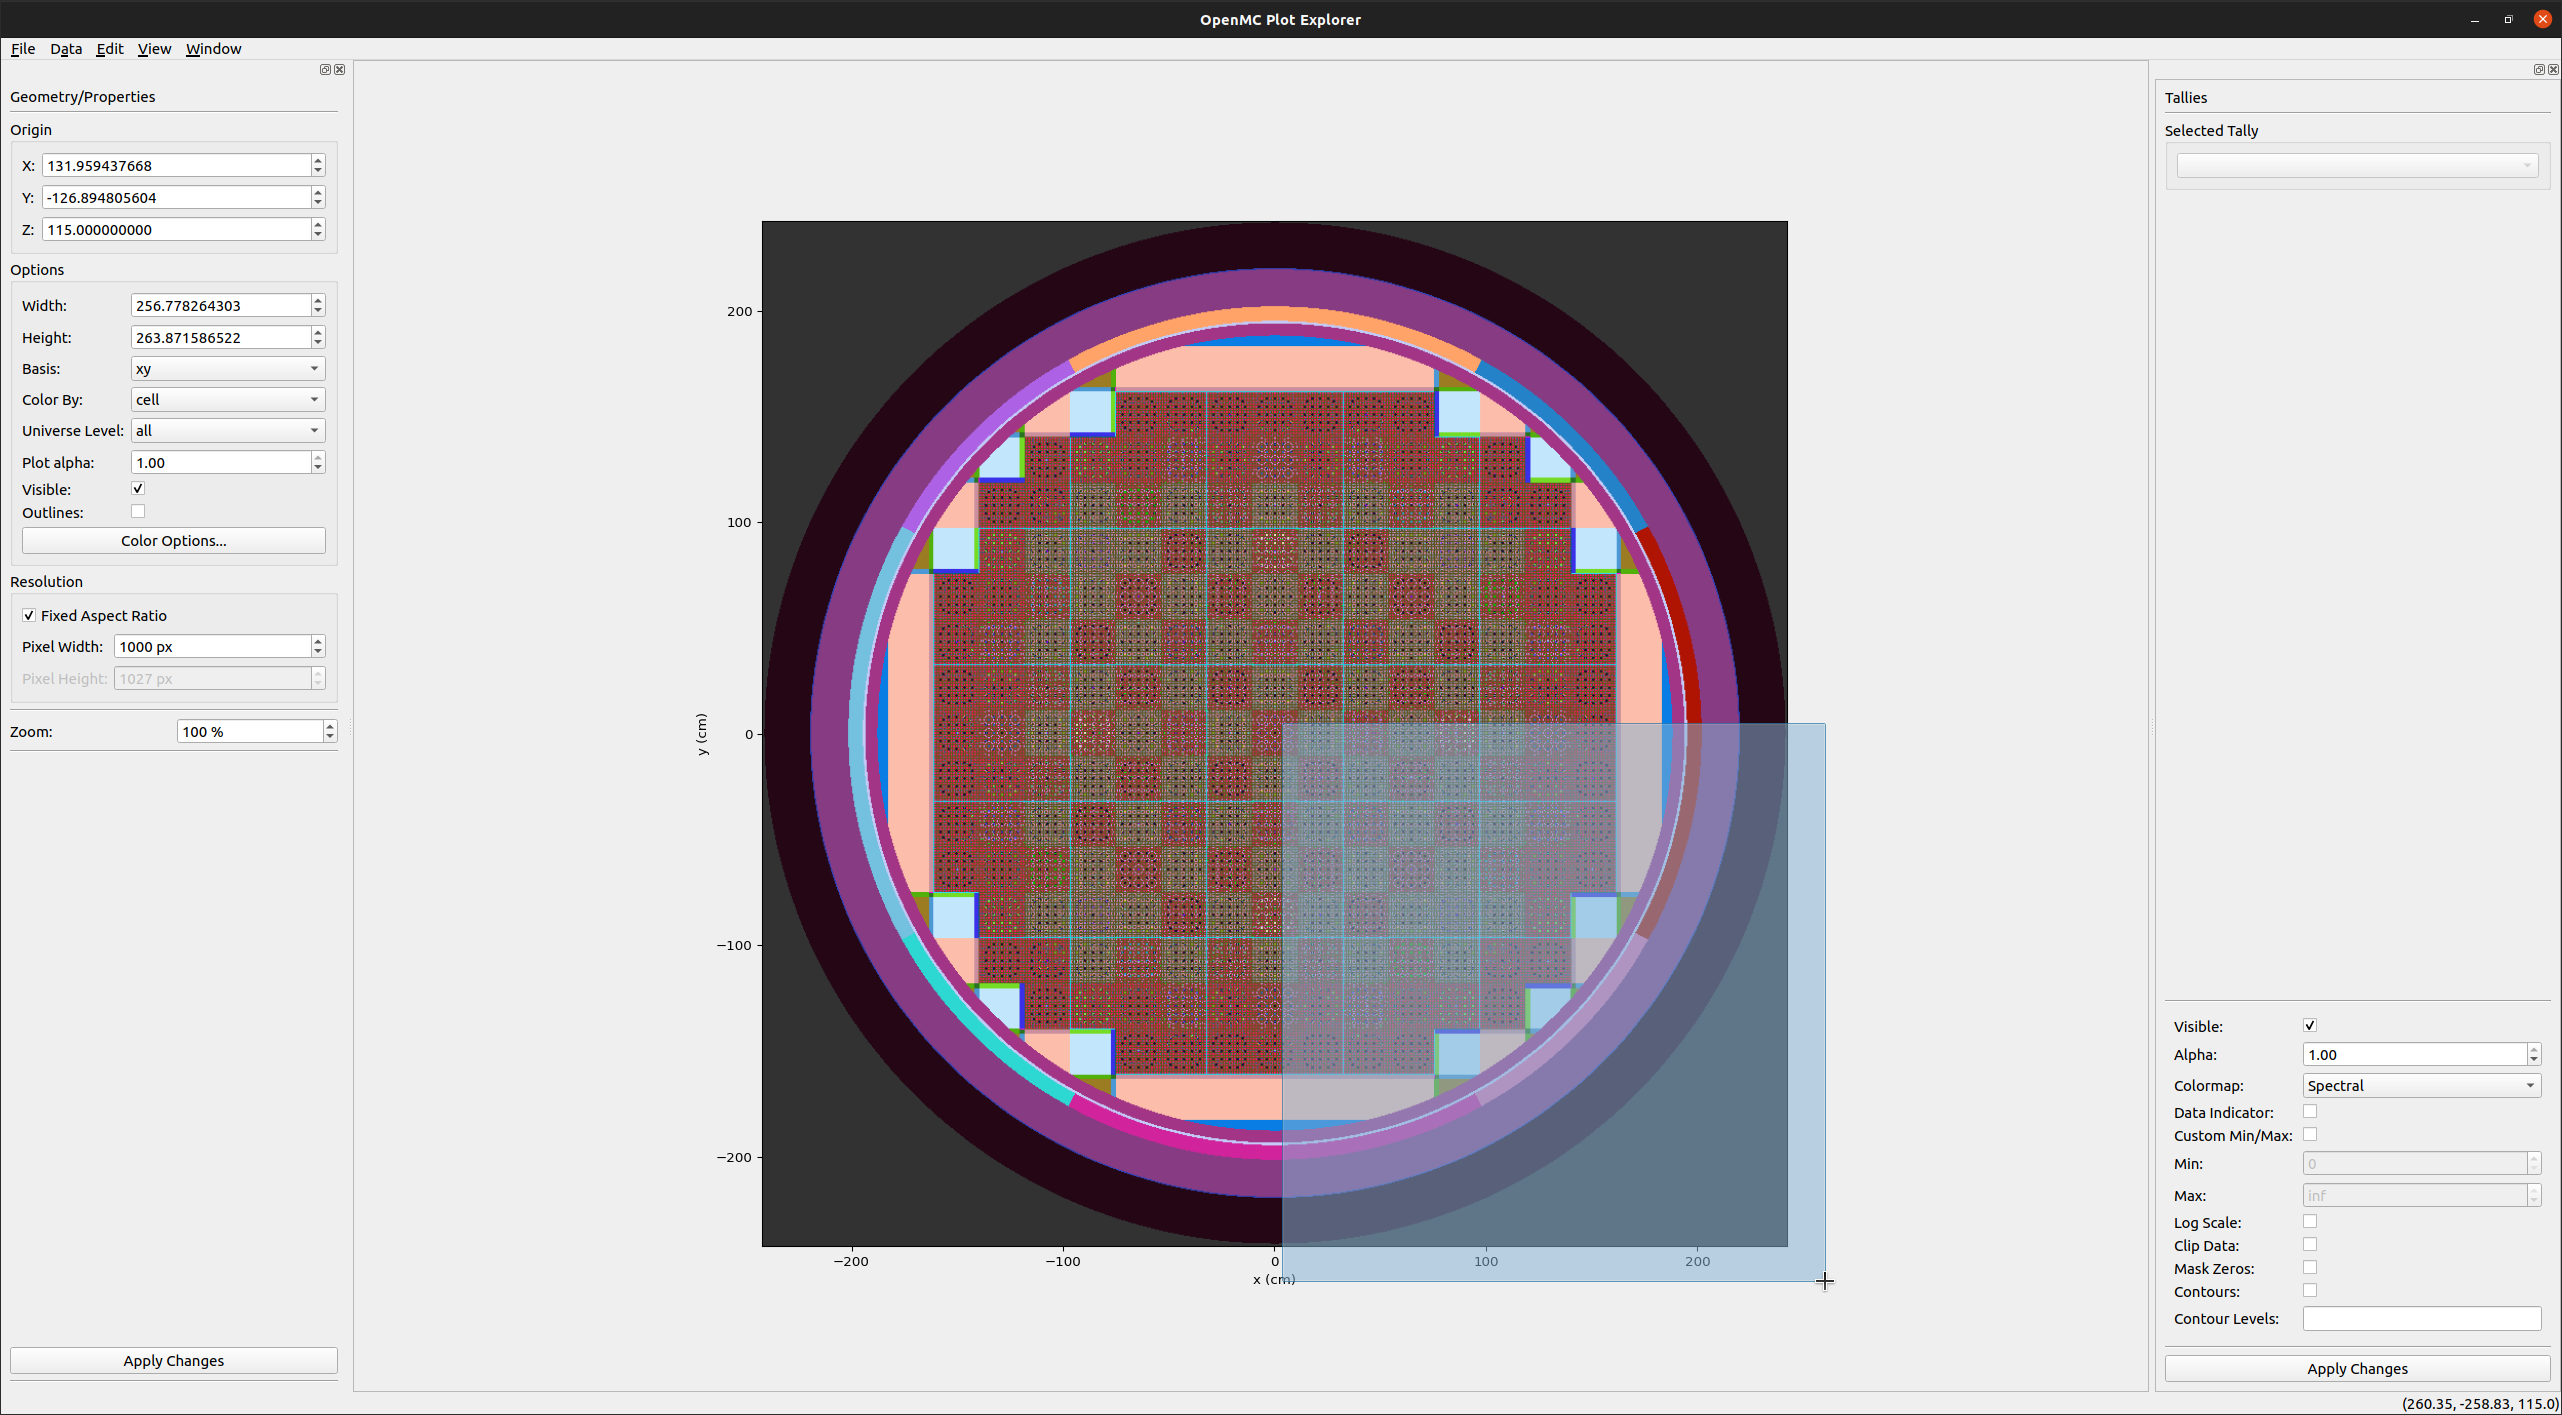
Task: Decrease Width value with down arrow
Action: pos(318,310)
